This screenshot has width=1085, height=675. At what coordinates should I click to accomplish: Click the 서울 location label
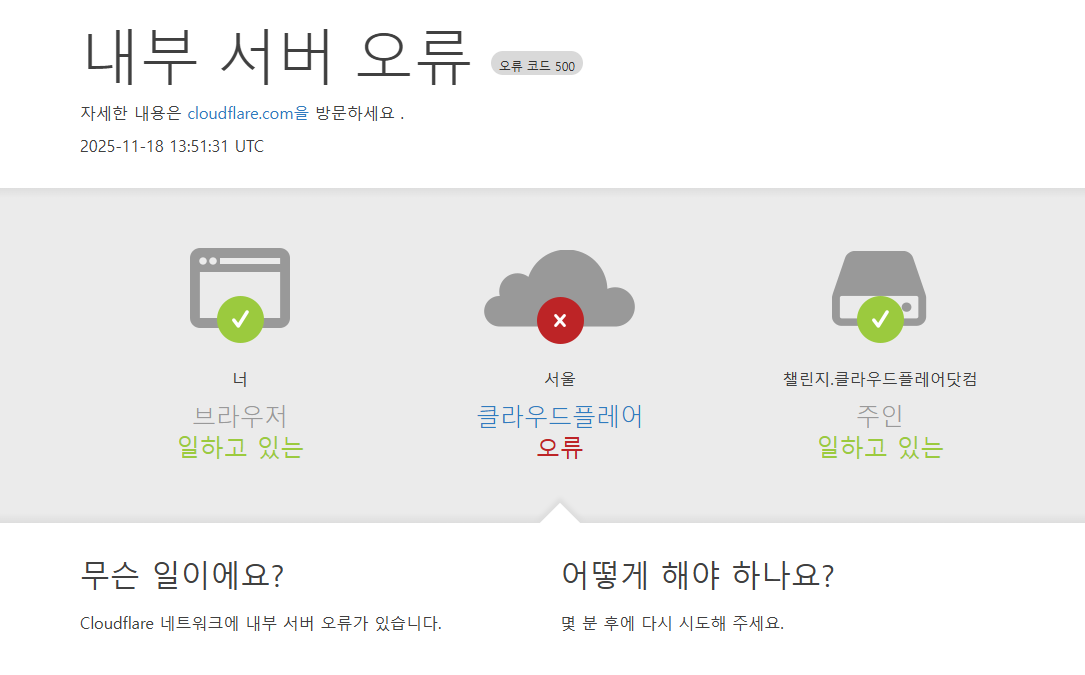tap(560, 379)
